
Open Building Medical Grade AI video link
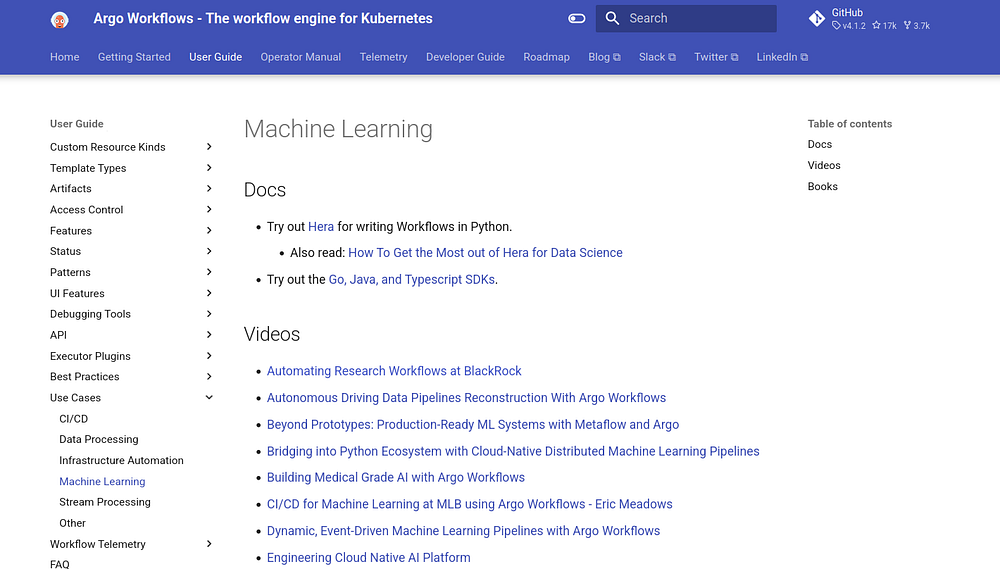coord(395,477)
